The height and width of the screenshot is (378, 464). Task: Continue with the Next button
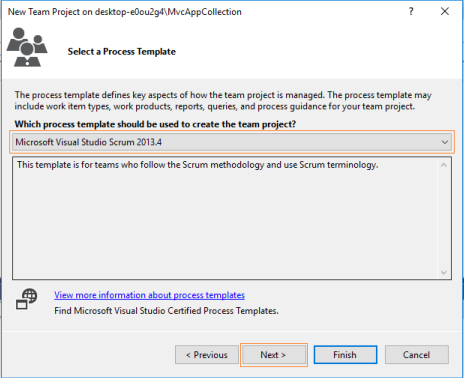pyautogui.click(x=274, y=355)
